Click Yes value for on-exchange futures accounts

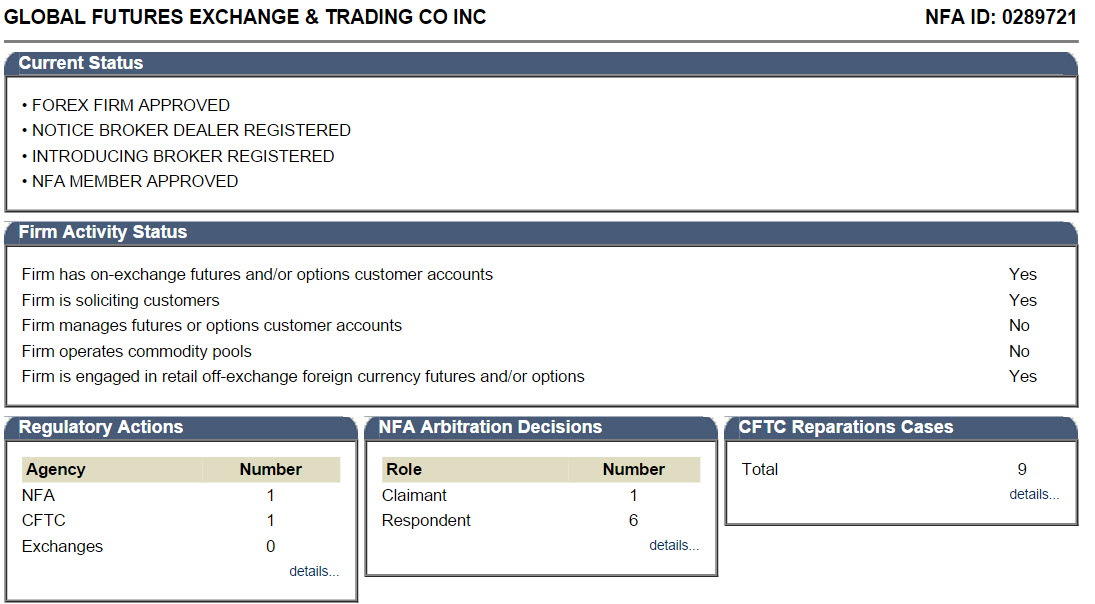click(x=1022, y=274)
